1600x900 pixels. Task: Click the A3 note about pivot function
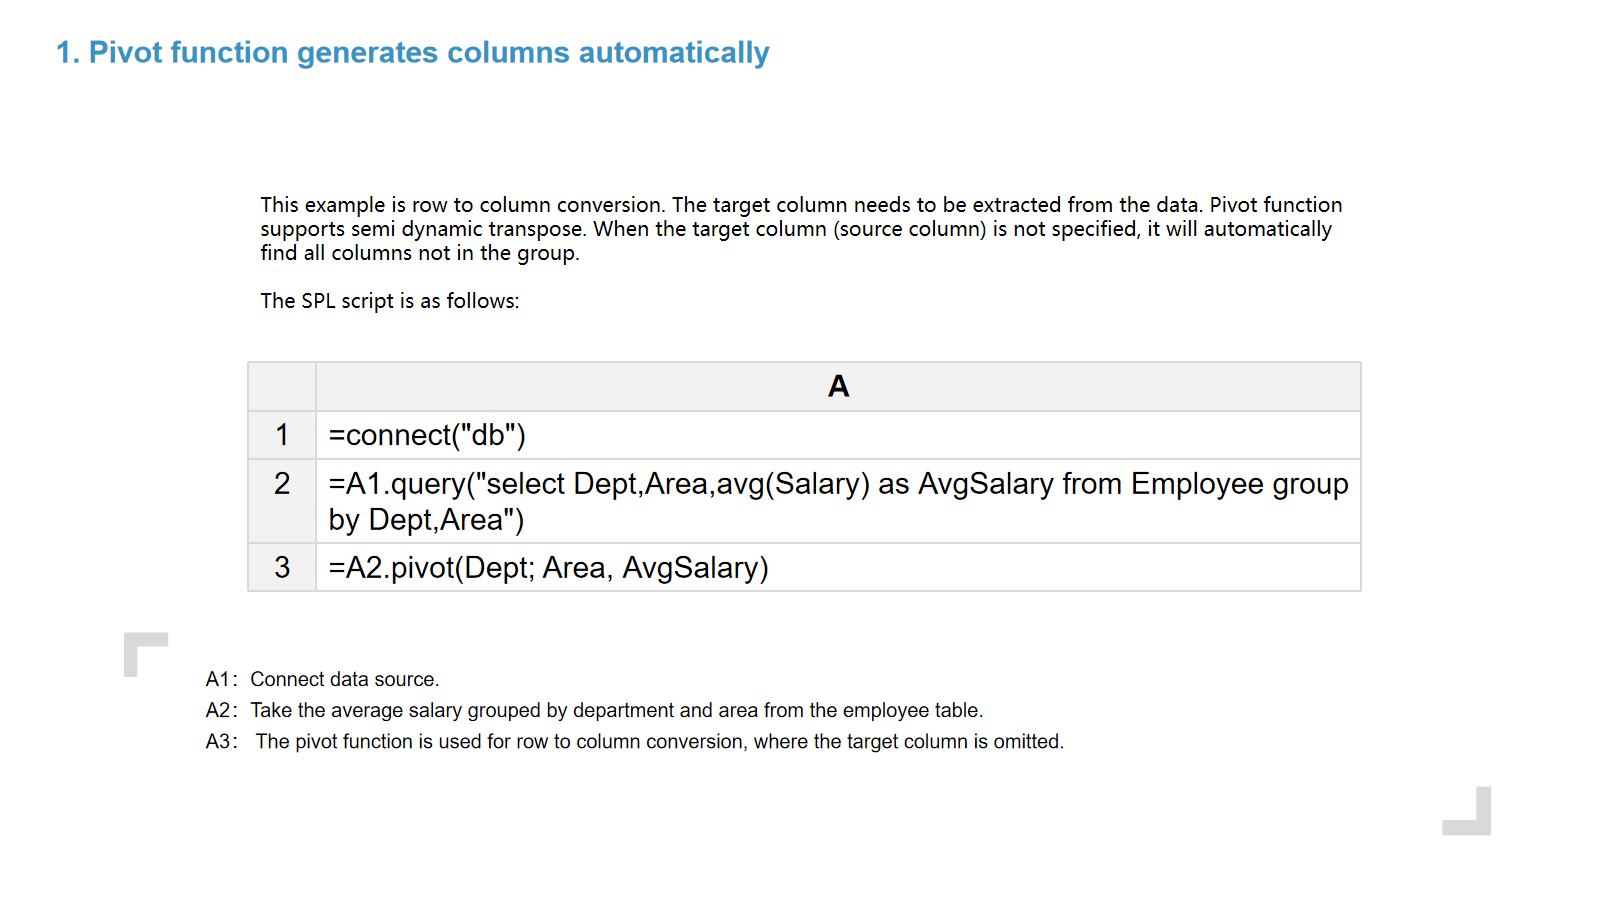pyautogui.click(x=659, y=742)
